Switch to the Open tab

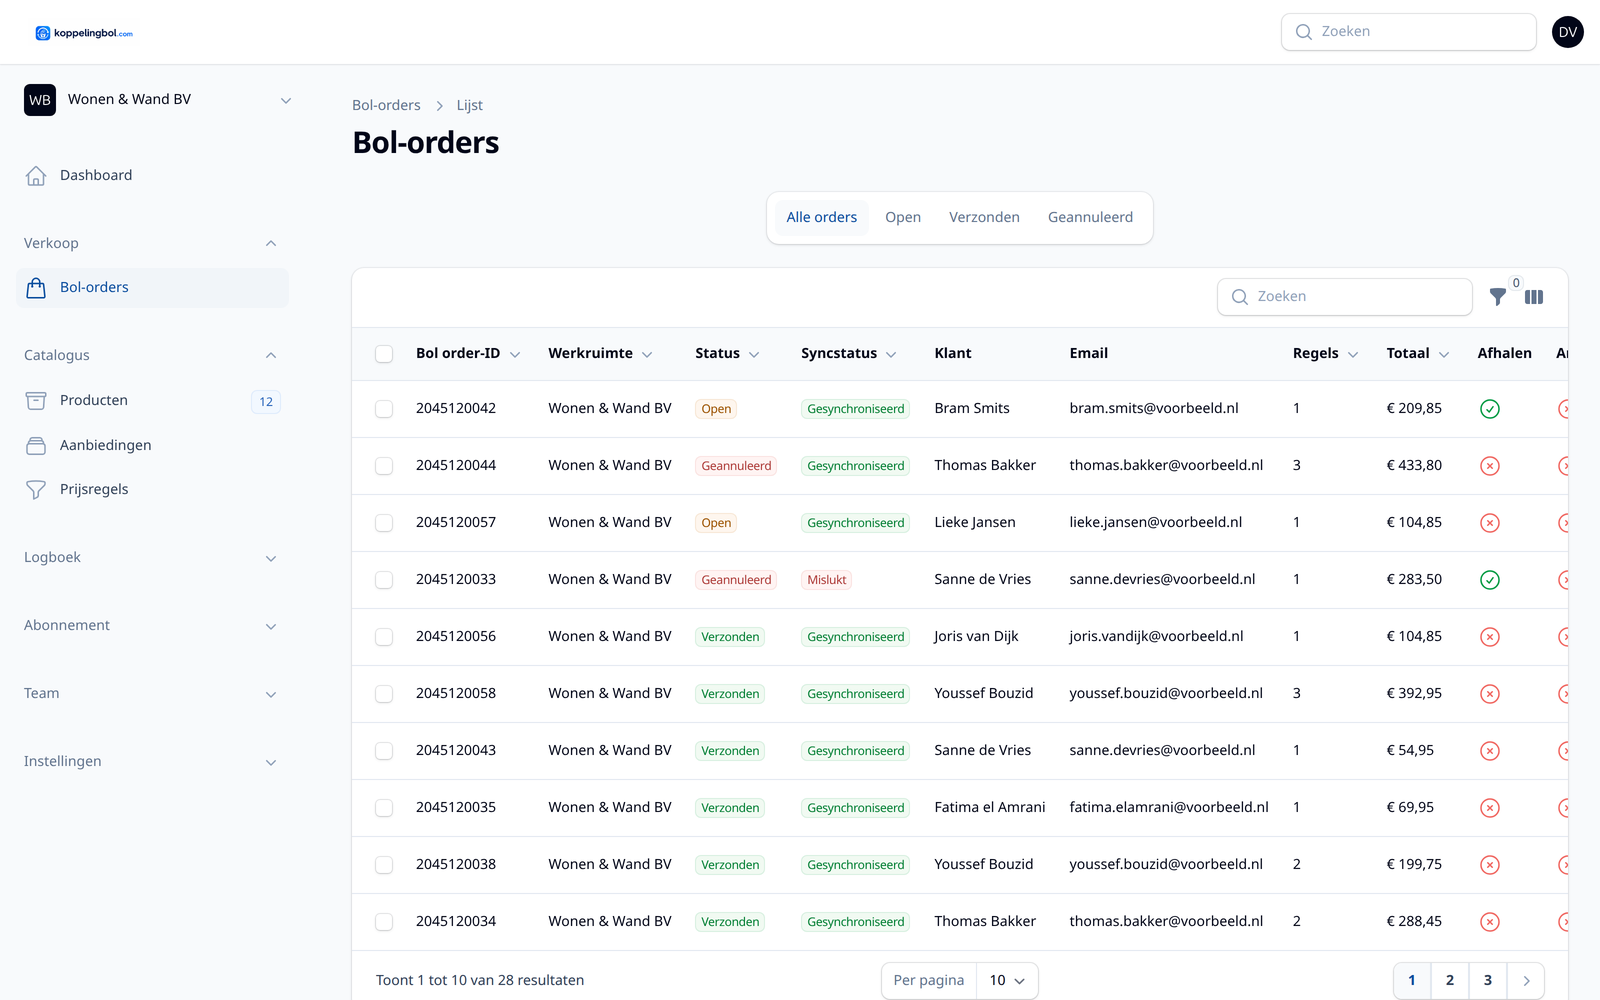click(x=903, y=218)
